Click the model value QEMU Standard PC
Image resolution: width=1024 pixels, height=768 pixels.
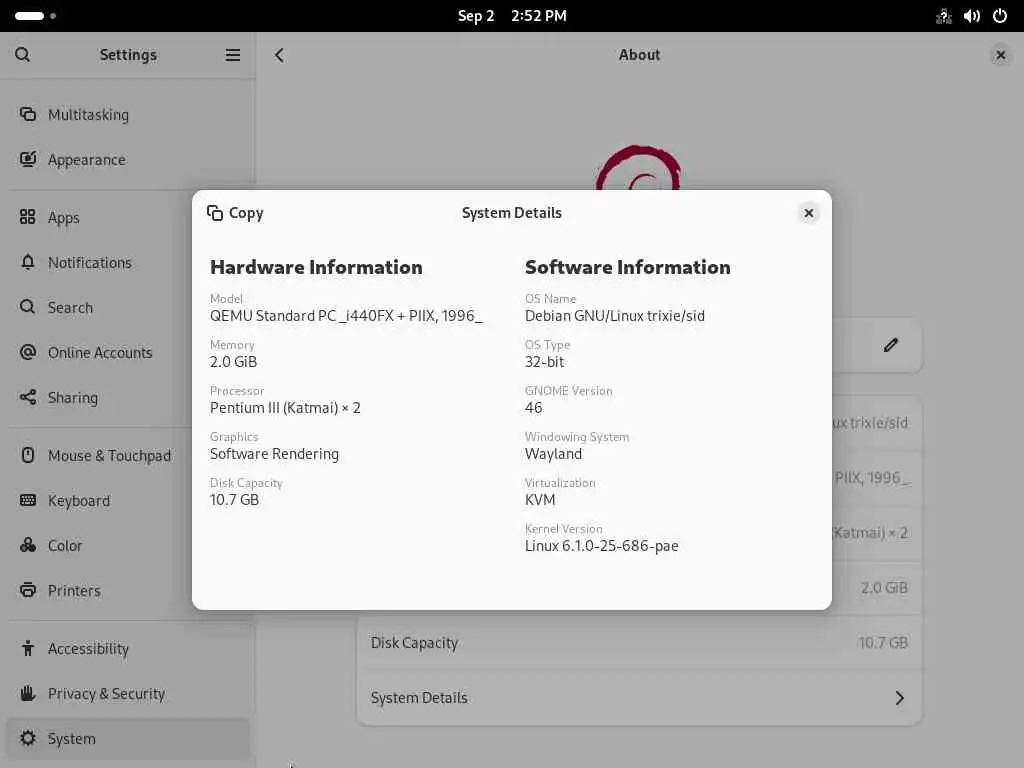[x=346, y=316]
